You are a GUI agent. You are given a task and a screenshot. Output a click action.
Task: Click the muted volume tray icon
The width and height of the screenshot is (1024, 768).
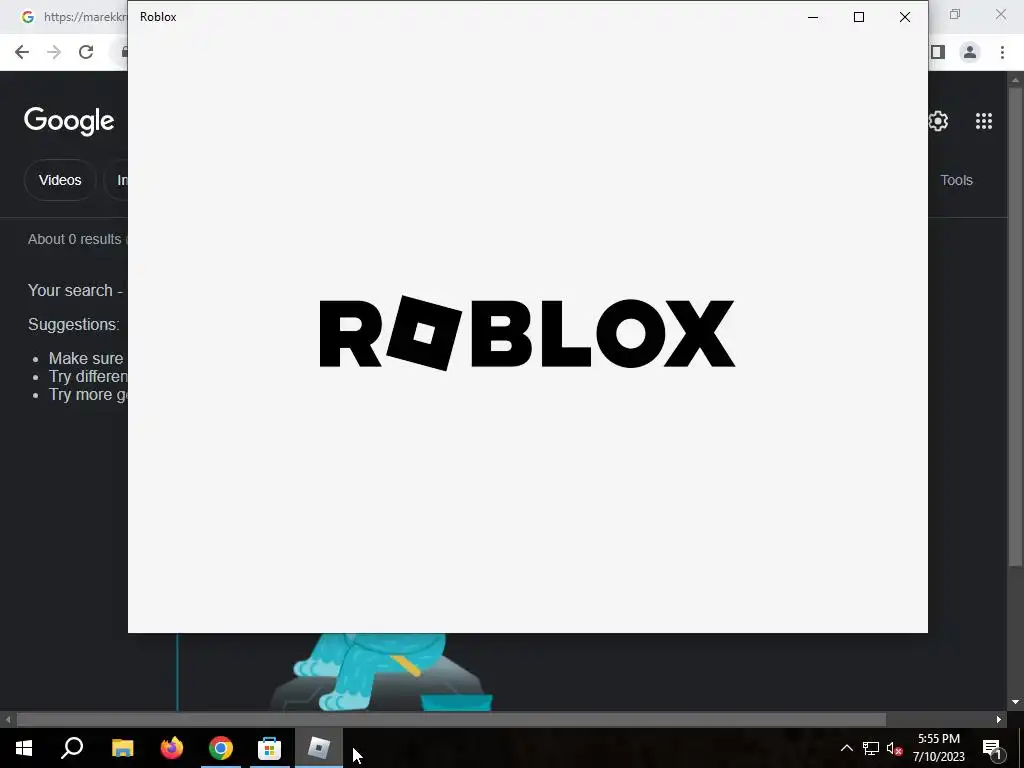[894, 748]
